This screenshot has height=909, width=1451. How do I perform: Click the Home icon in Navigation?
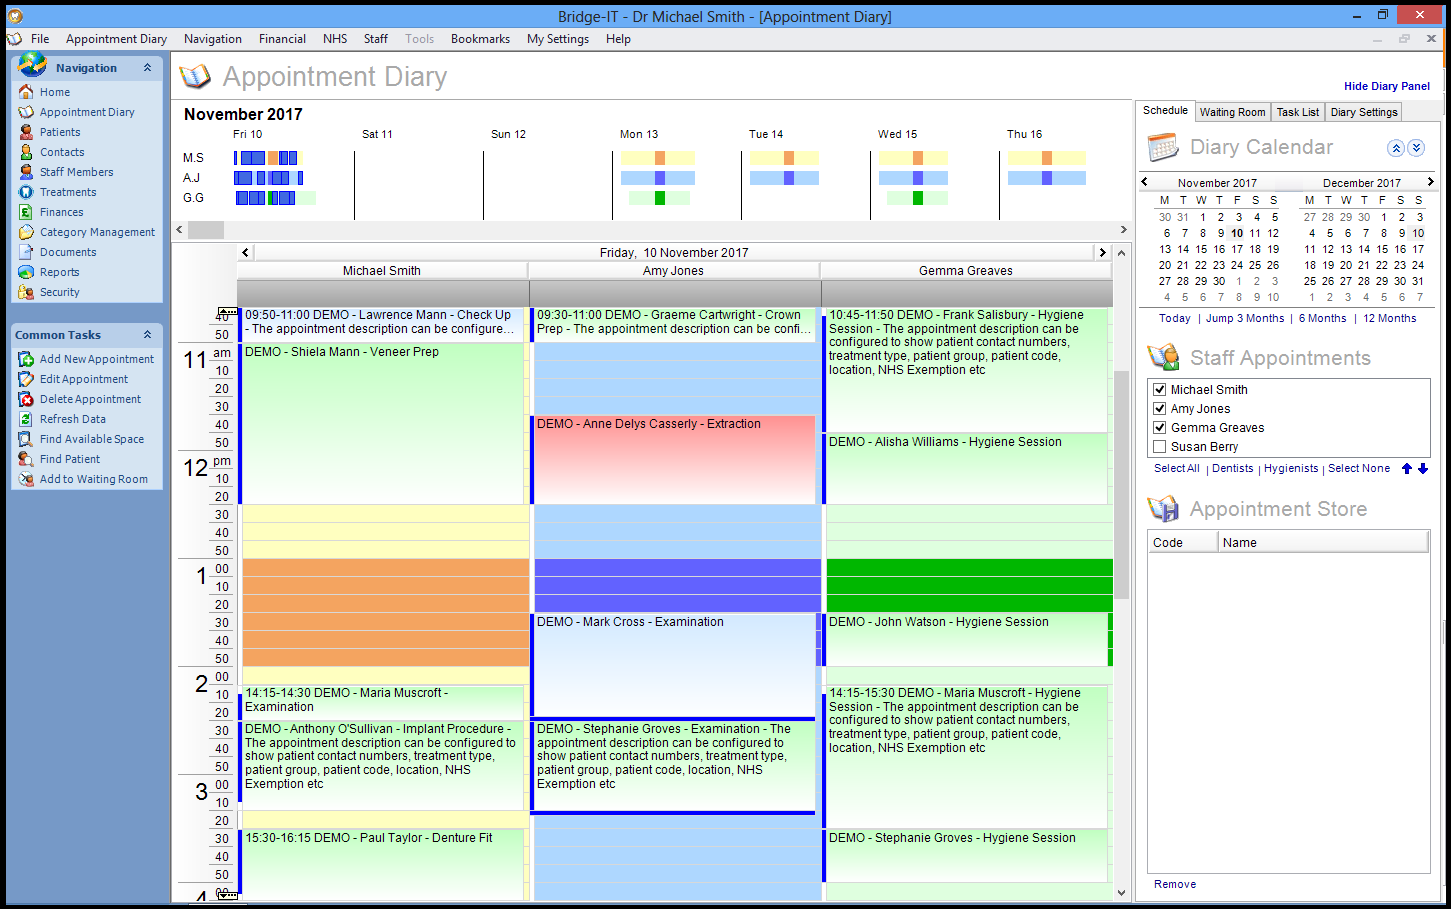(26, 92)
